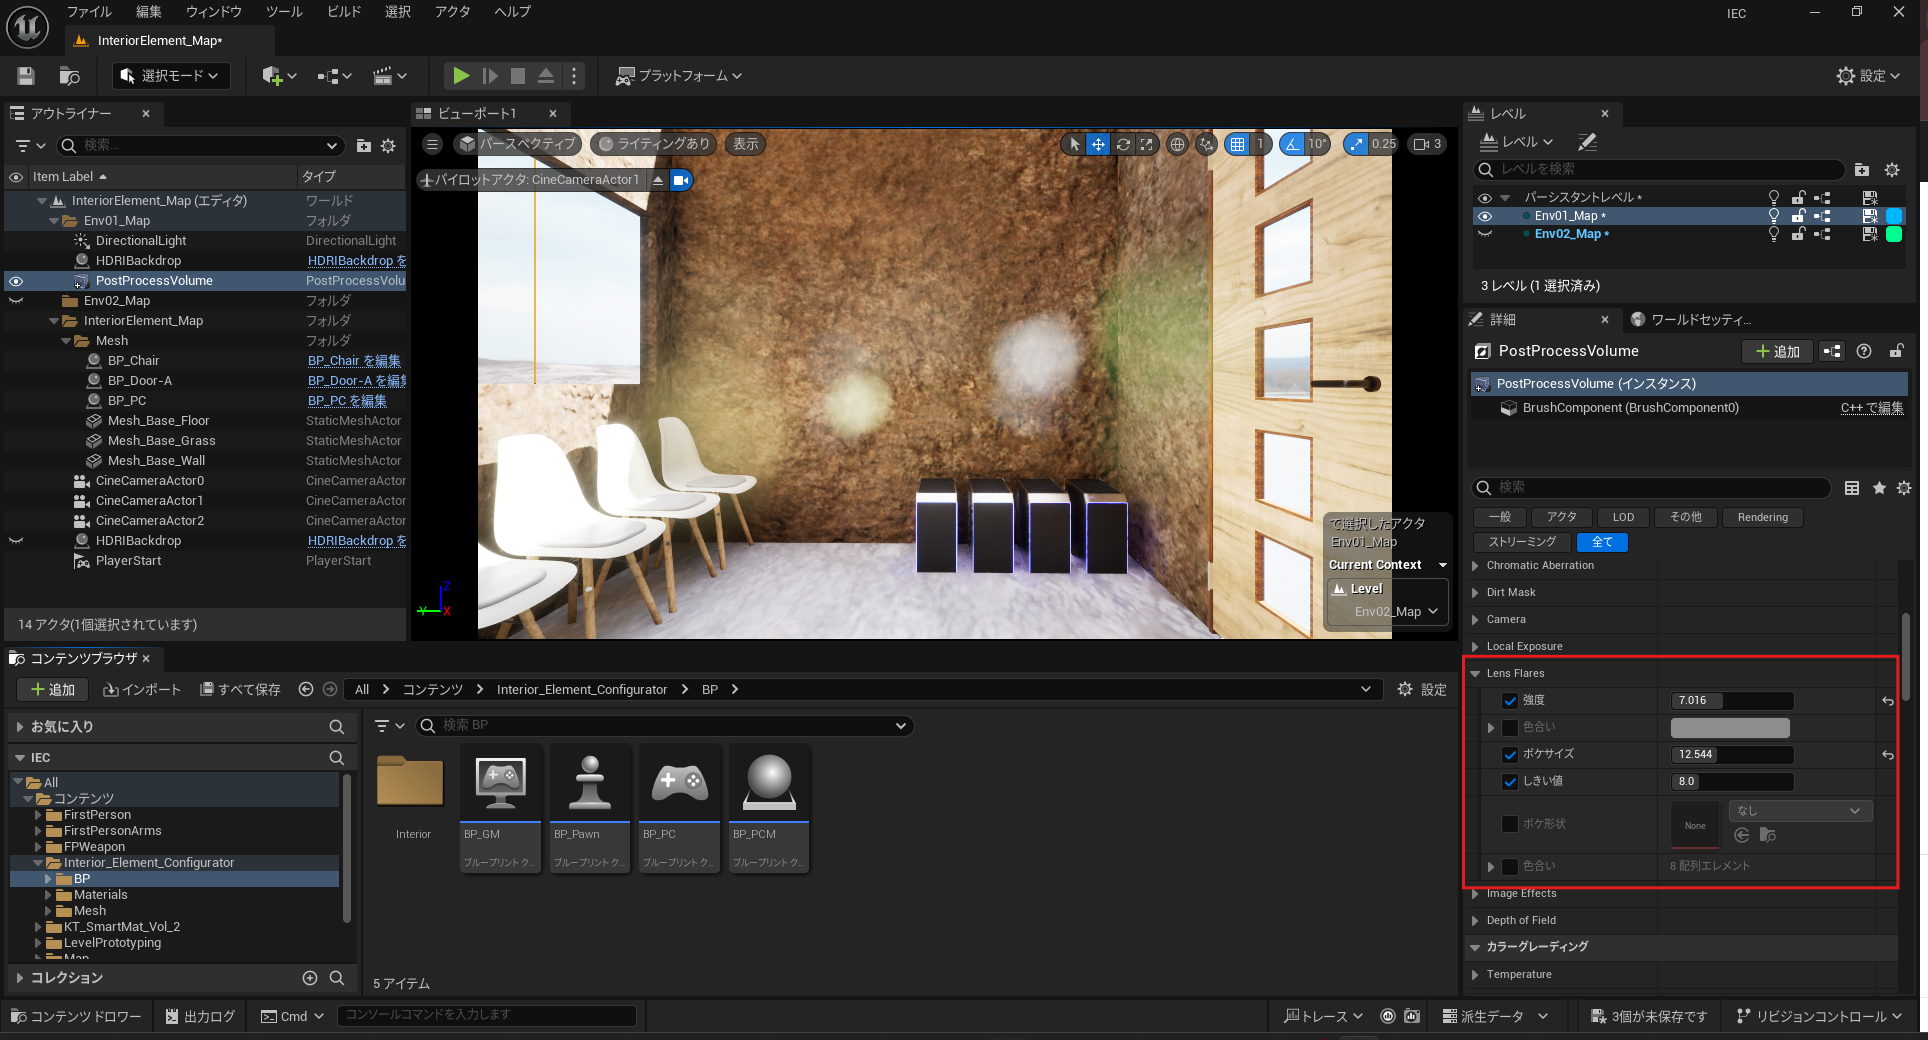Uncheck the 強度 checkbox in Lens Flares
Viewport: 1928px width, 1040px height.
[x=1510, y=701]
